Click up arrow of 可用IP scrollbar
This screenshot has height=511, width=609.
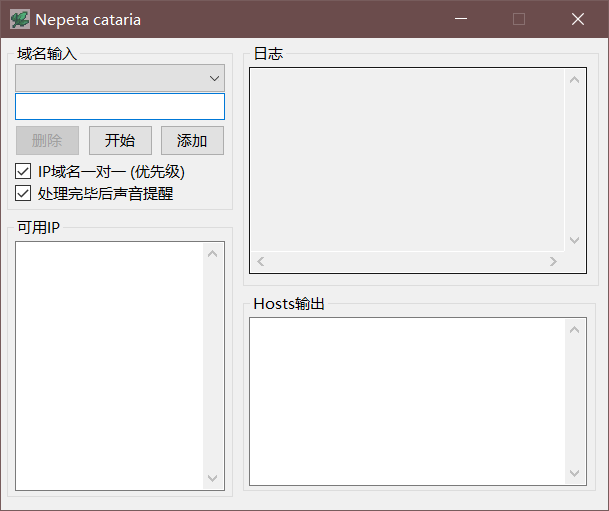click(x=212, y=254)
